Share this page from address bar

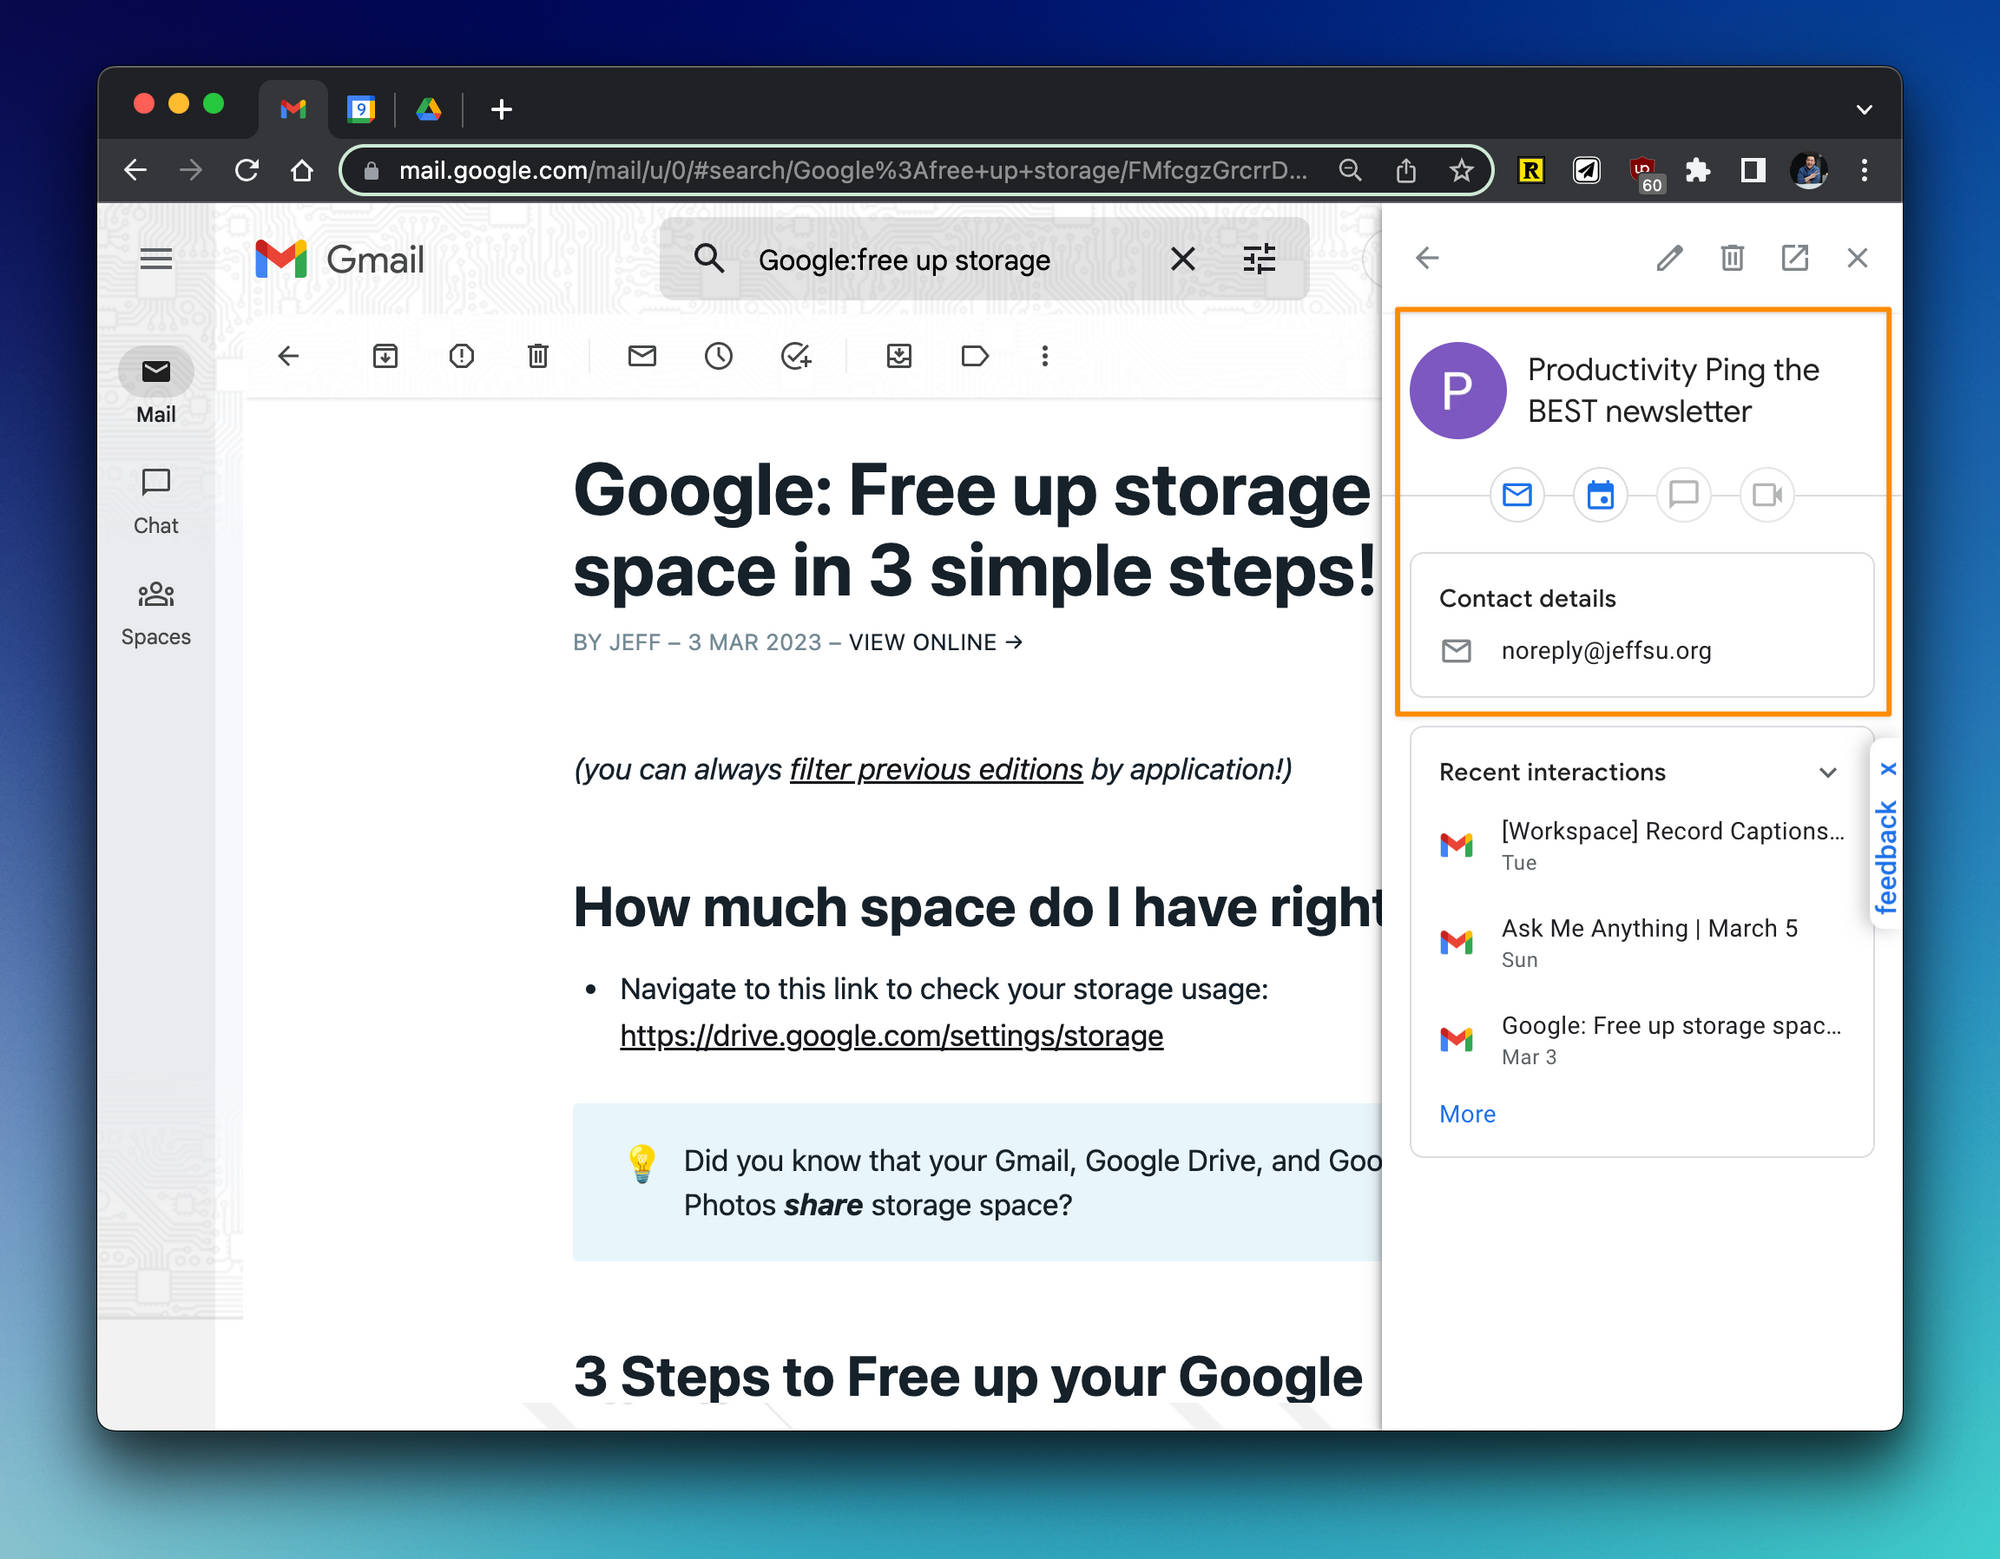[1406, 171]
